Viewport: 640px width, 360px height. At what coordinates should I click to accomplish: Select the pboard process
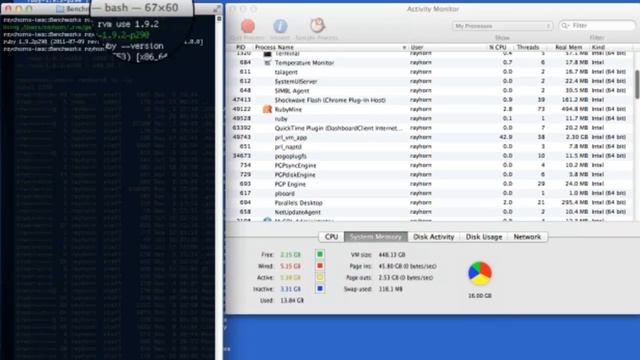click(x=284, y=193)
